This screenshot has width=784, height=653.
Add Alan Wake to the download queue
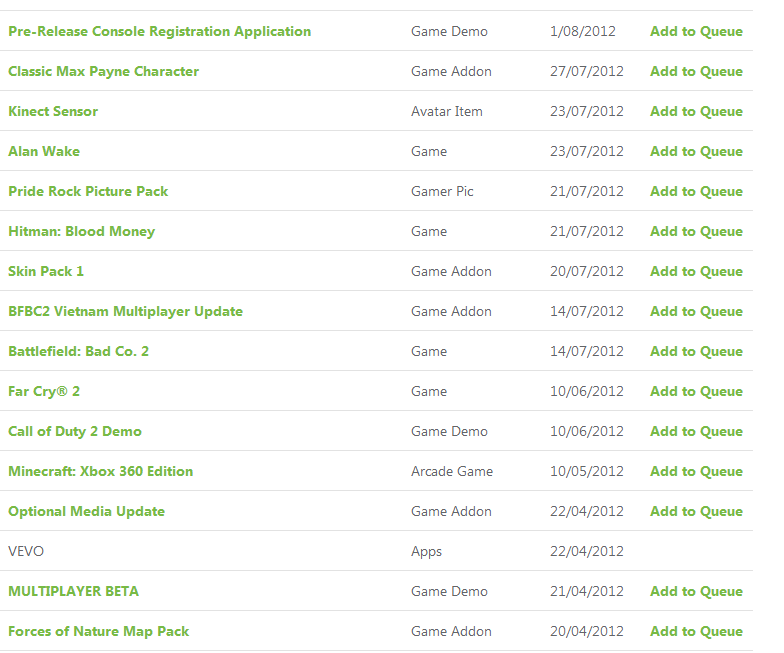coord(696,152)
